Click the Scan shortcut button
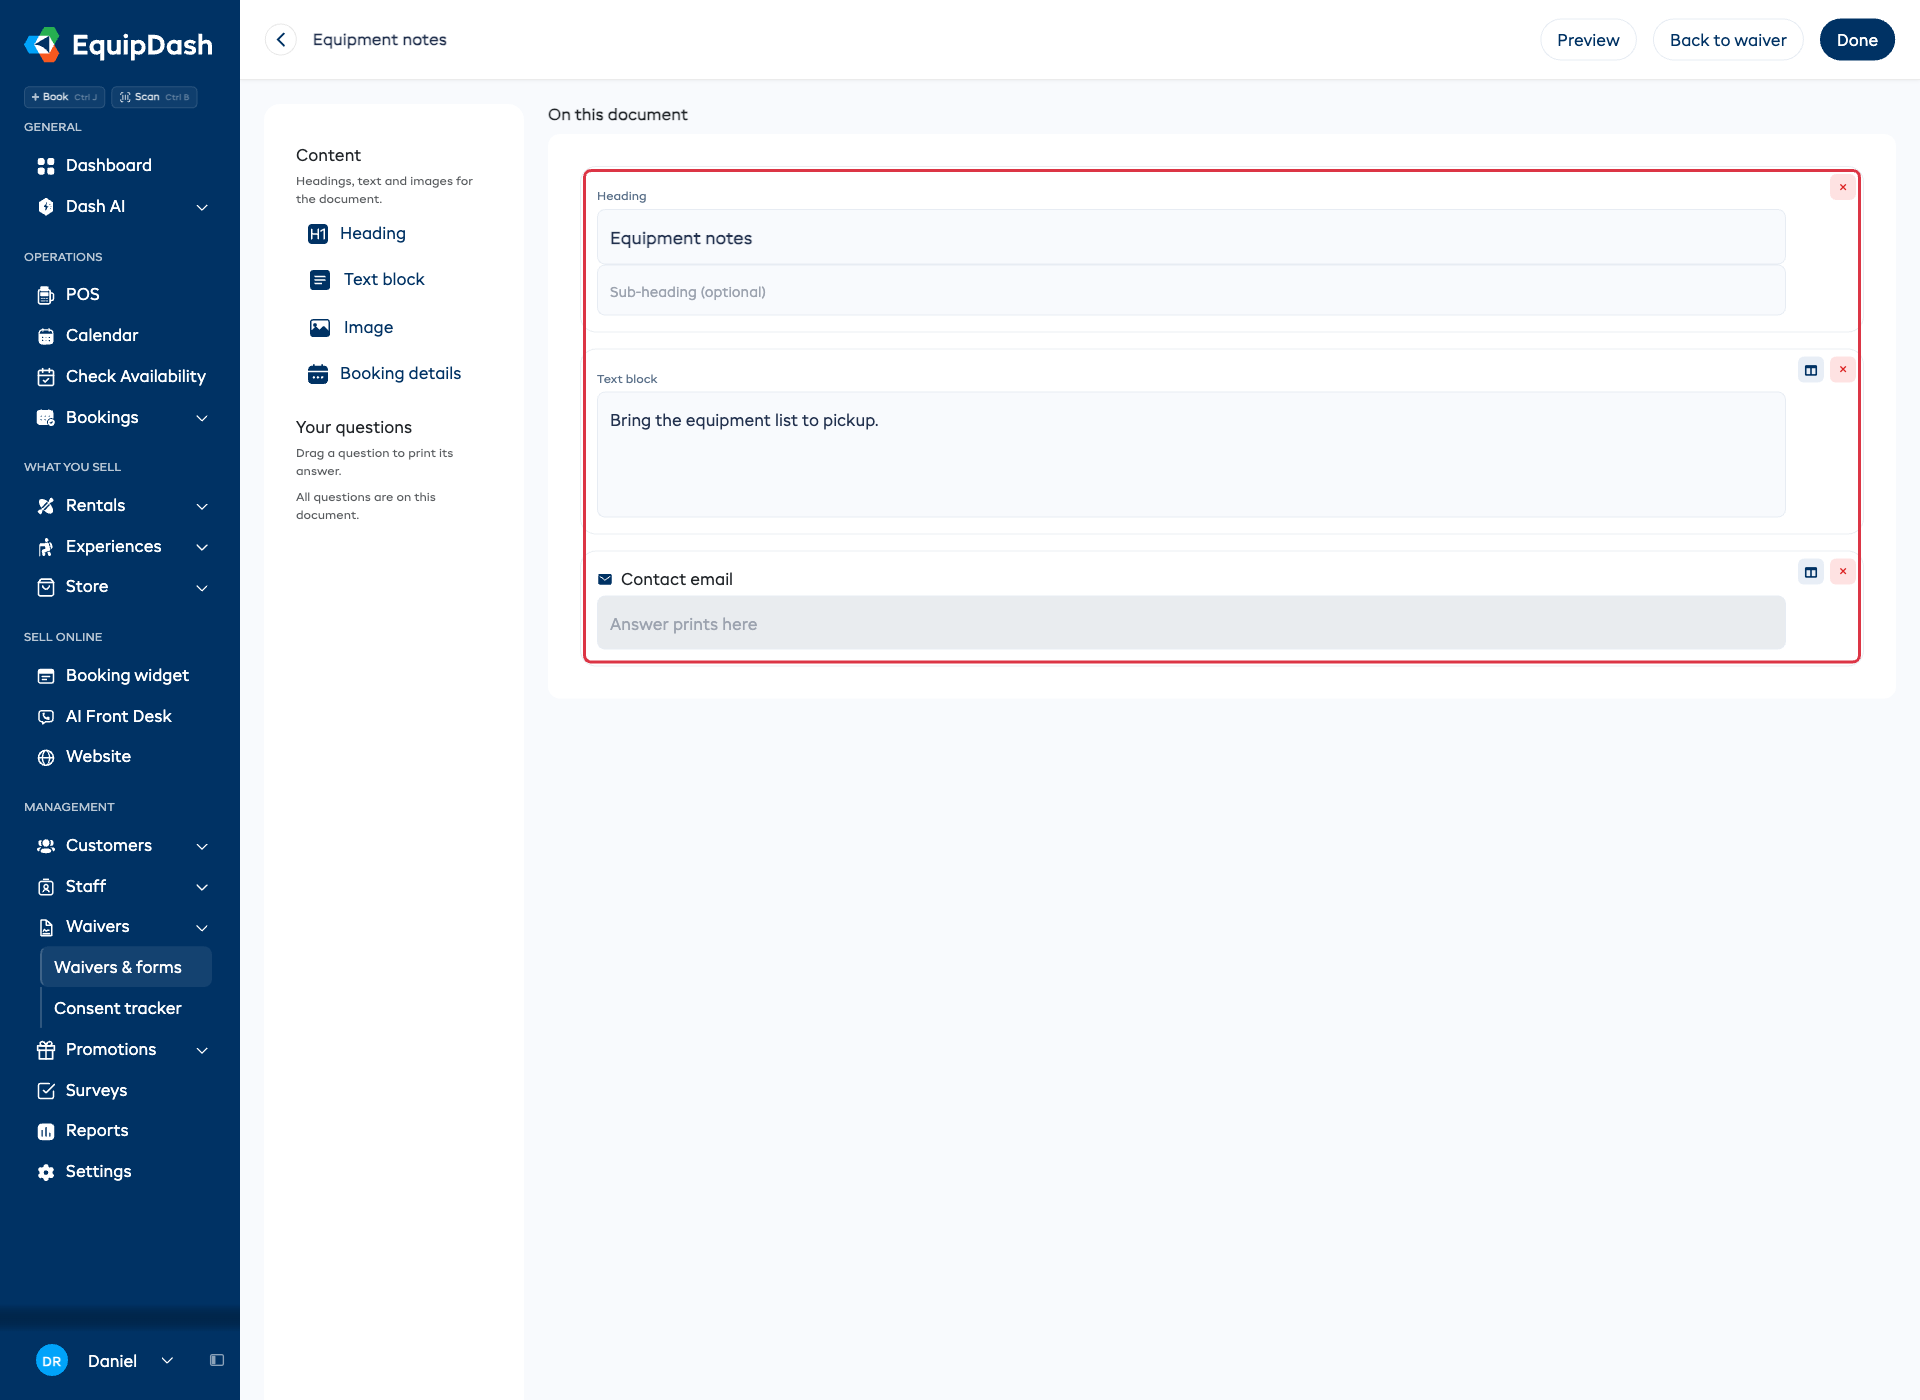The width and height of the screenshot is (1920, 1400). click(154, 97)
